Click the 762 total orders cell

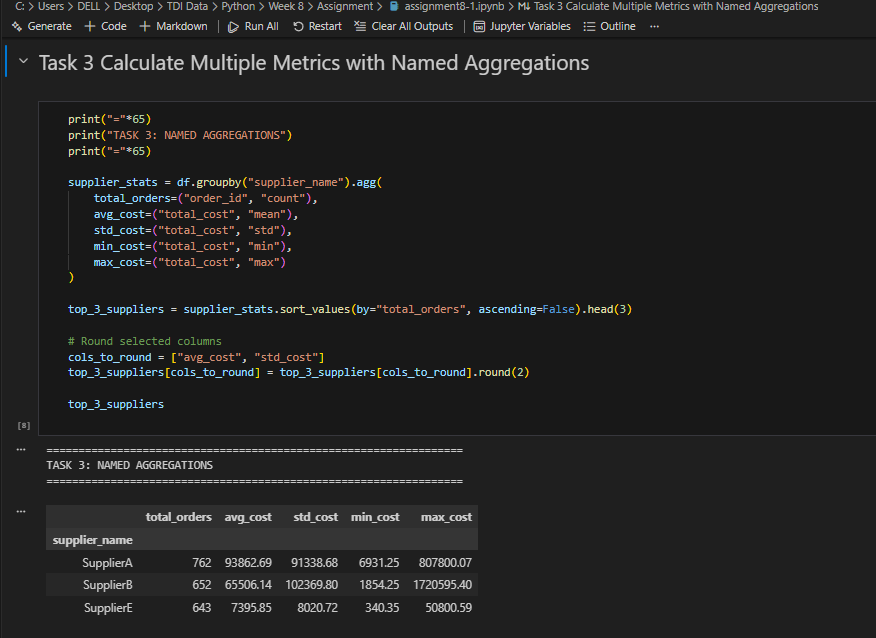point(202,563)
